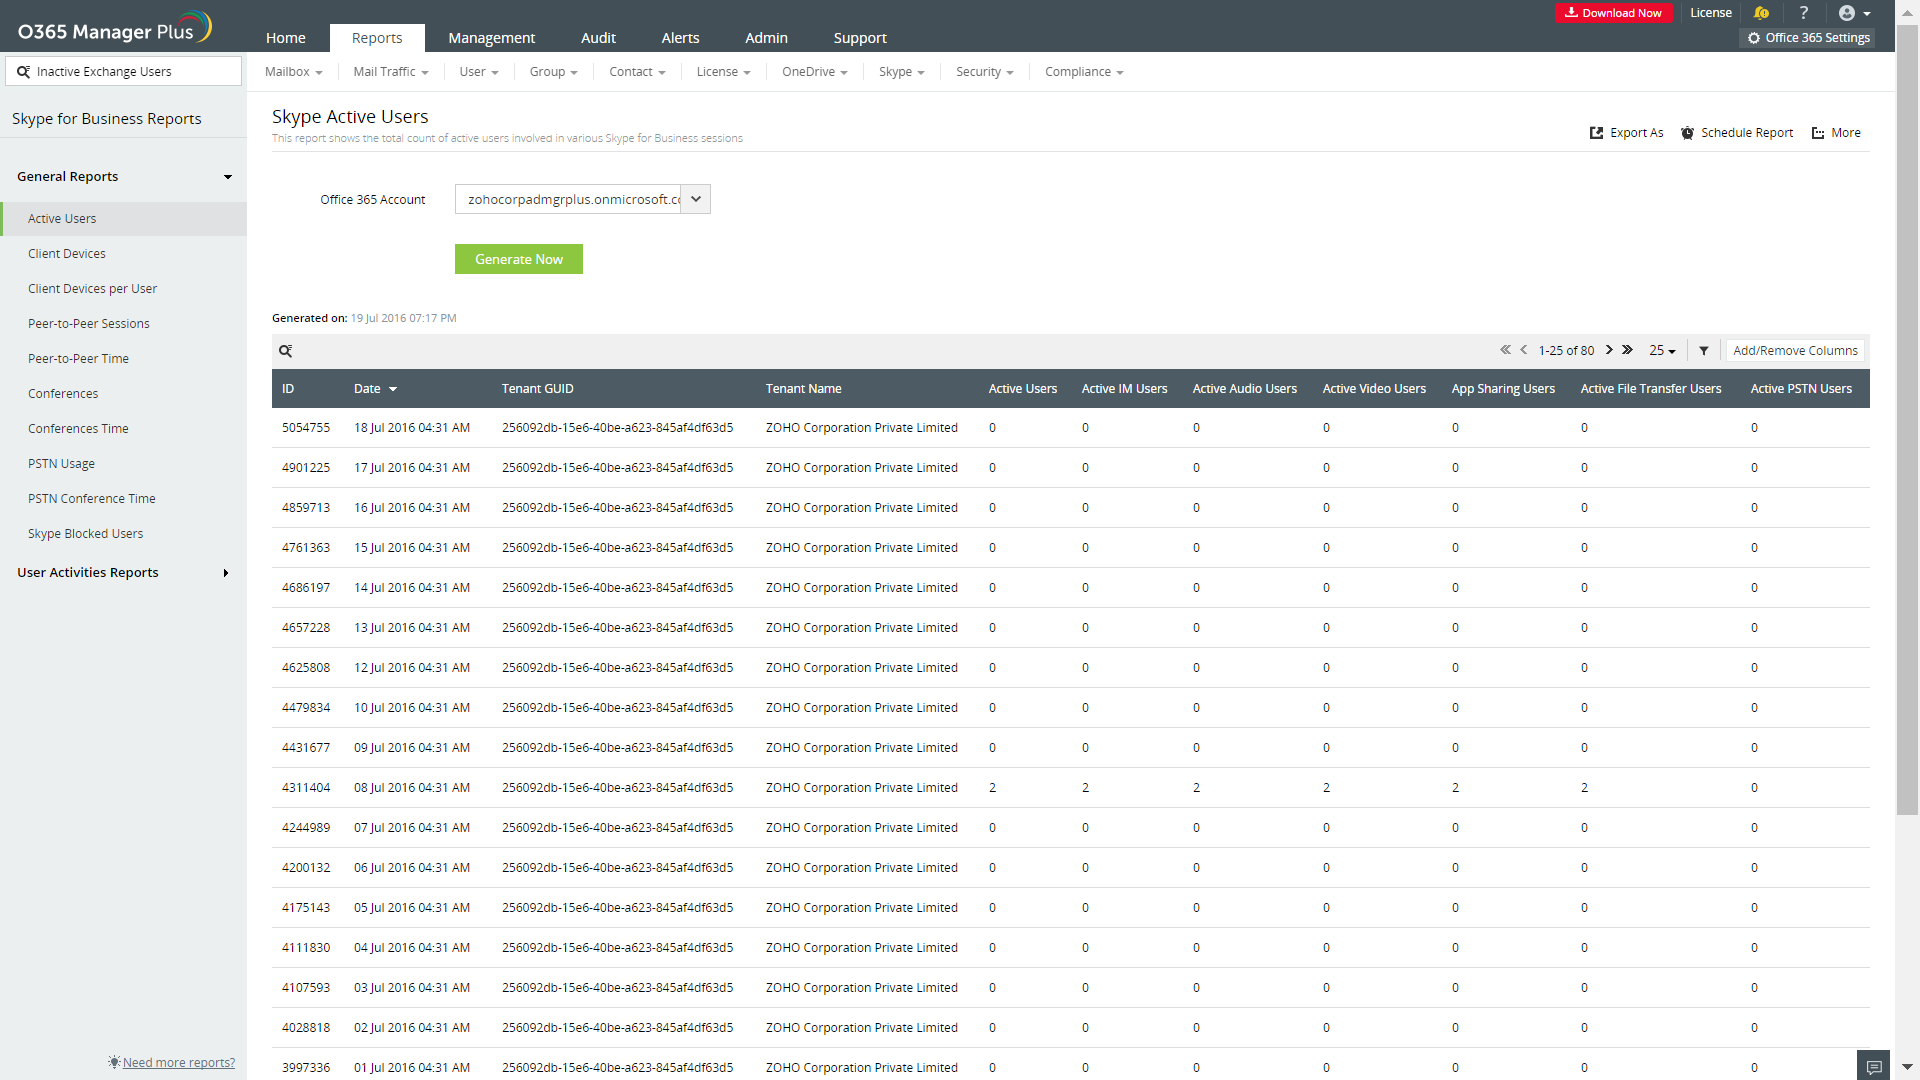Click the table search magnifier icon
Screen dimensions: 1920x1080
click(285, 351)
